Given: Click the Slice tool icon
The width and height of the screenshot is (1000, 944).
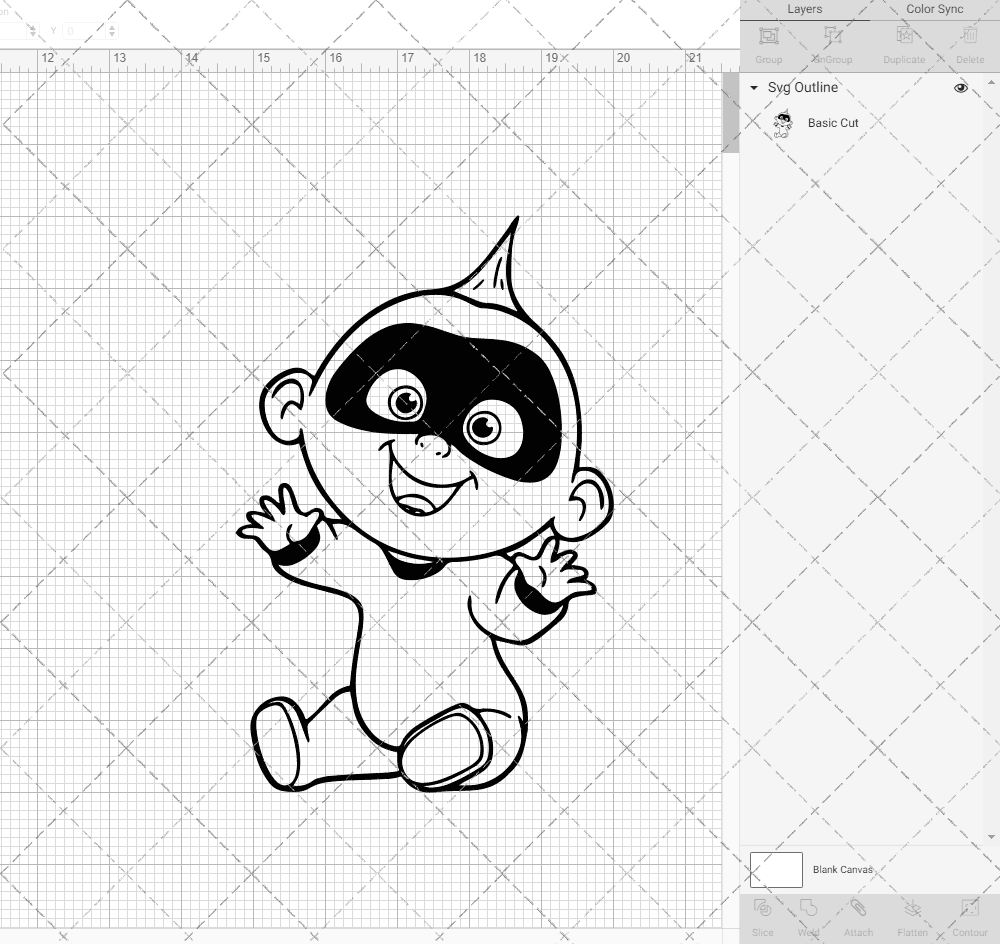Looking at the screenshot, I should tap(762, 908).
